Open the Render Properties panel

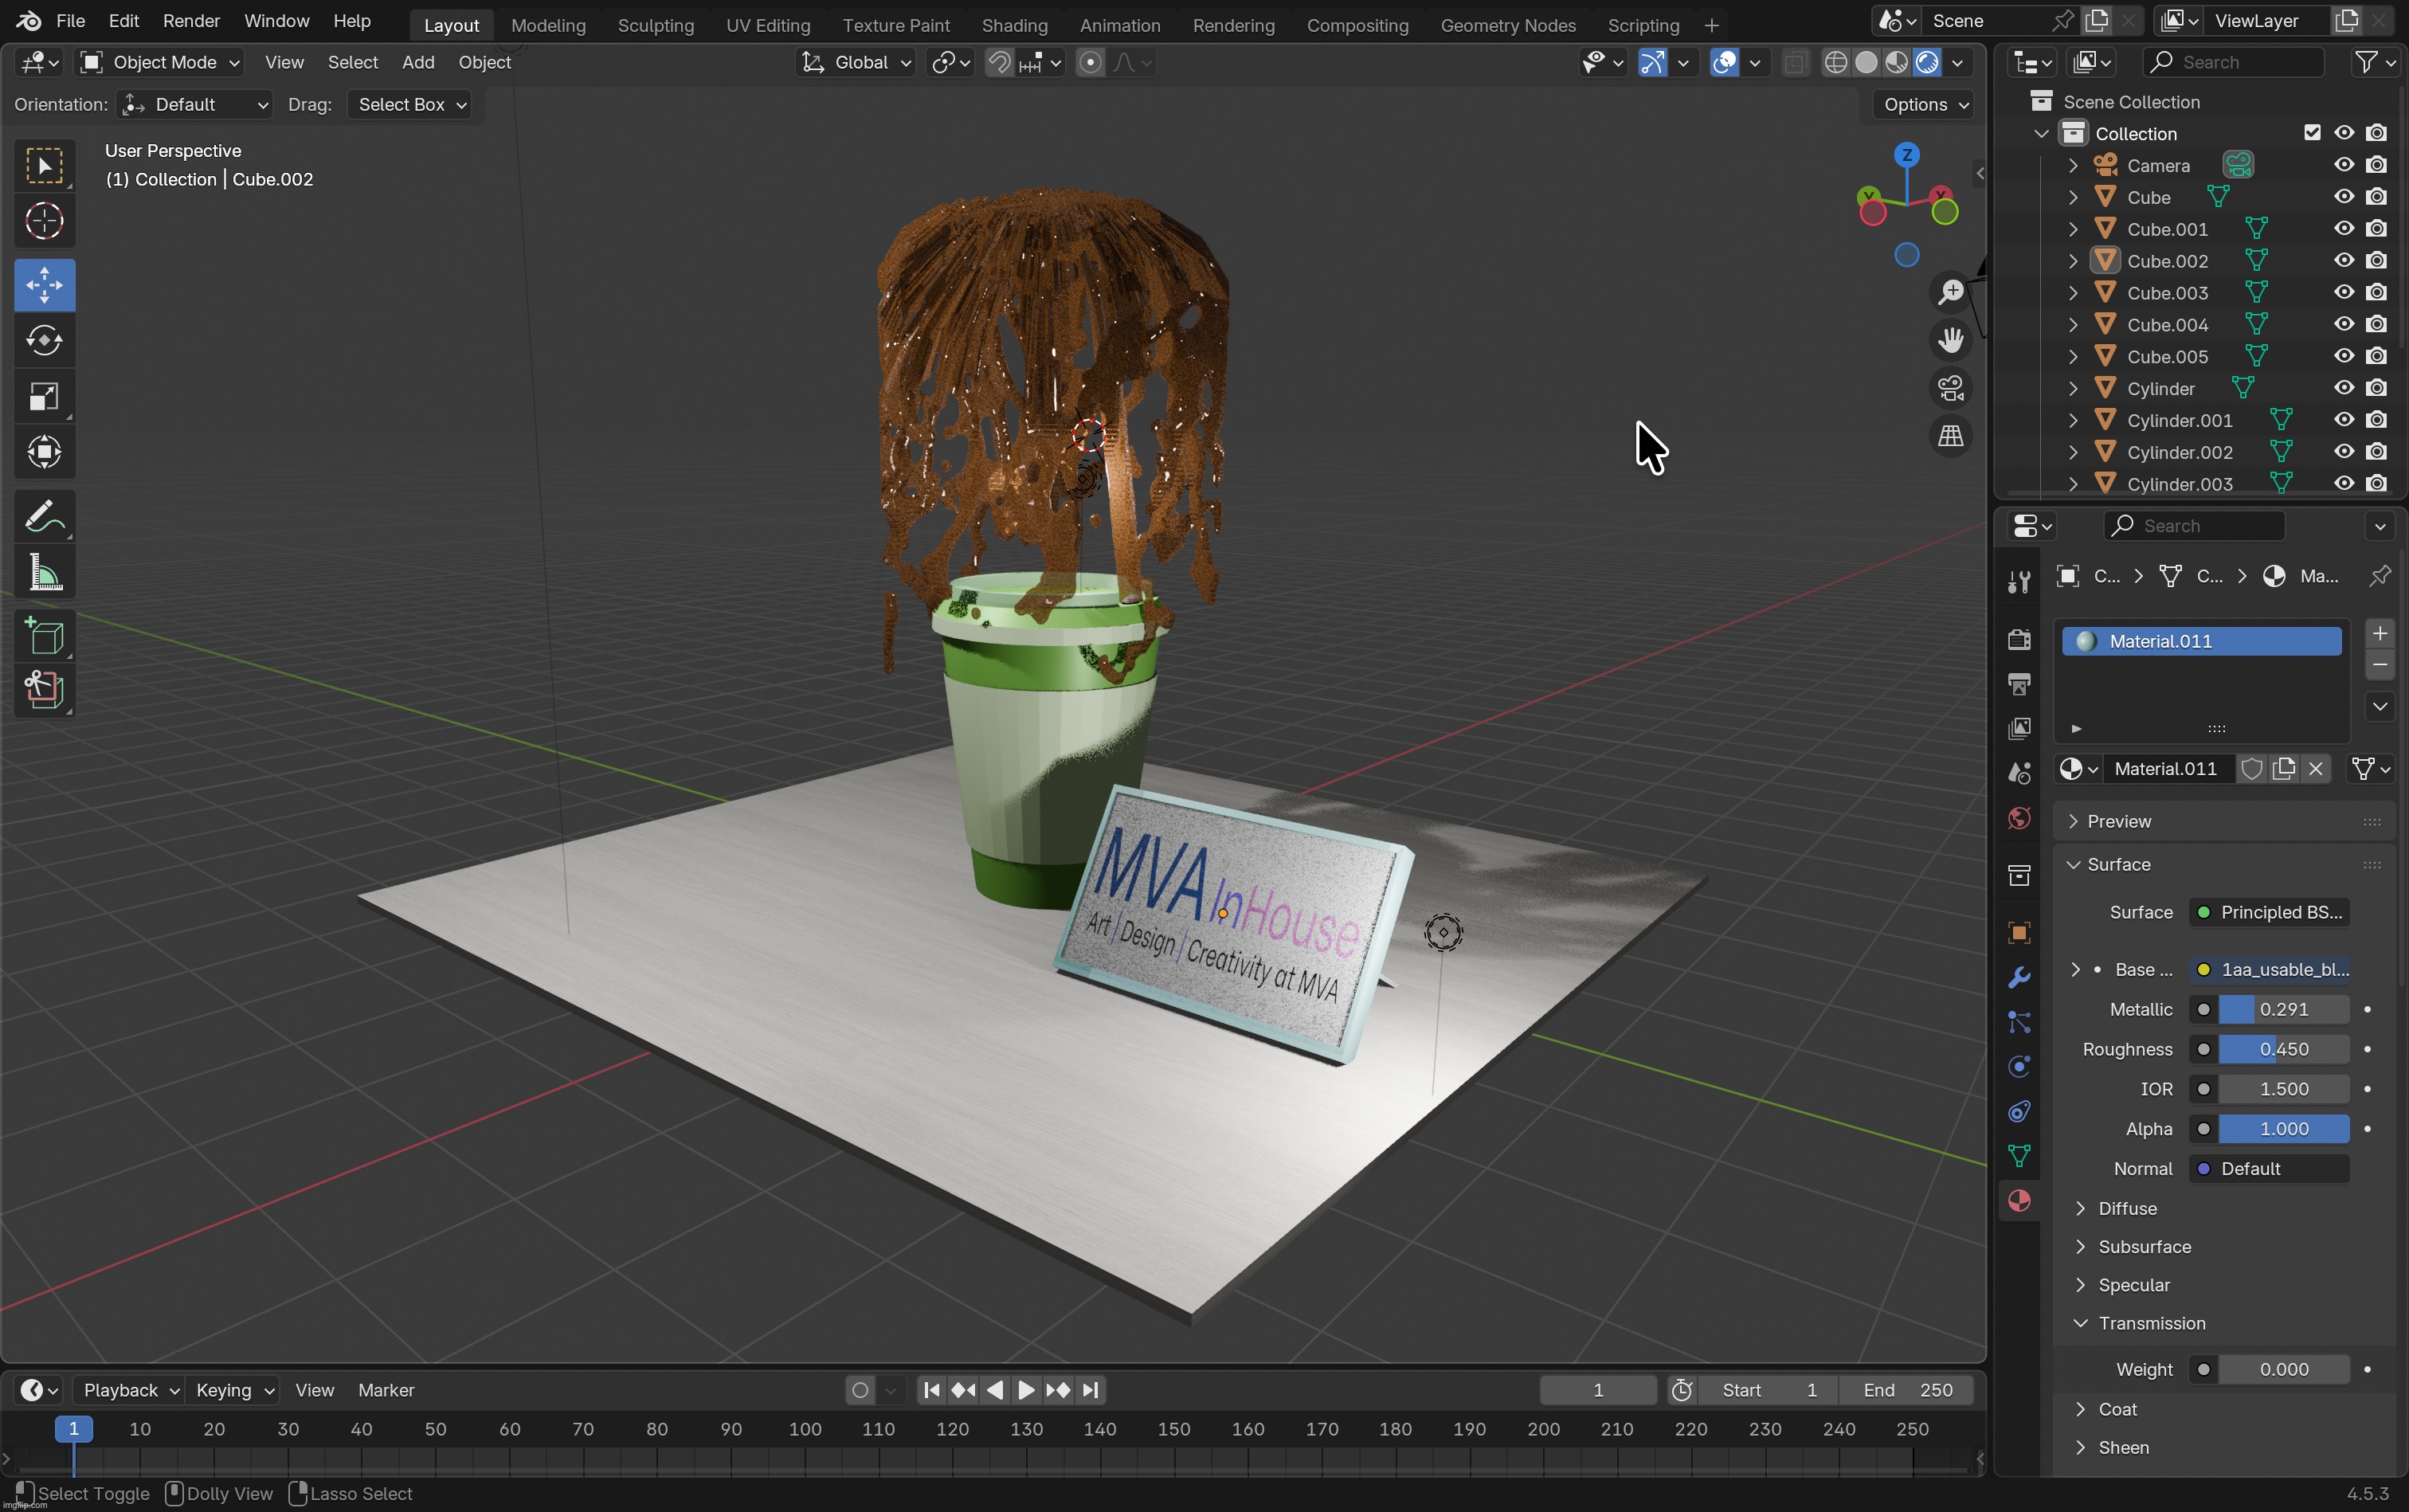click(x=2019, y=638)
